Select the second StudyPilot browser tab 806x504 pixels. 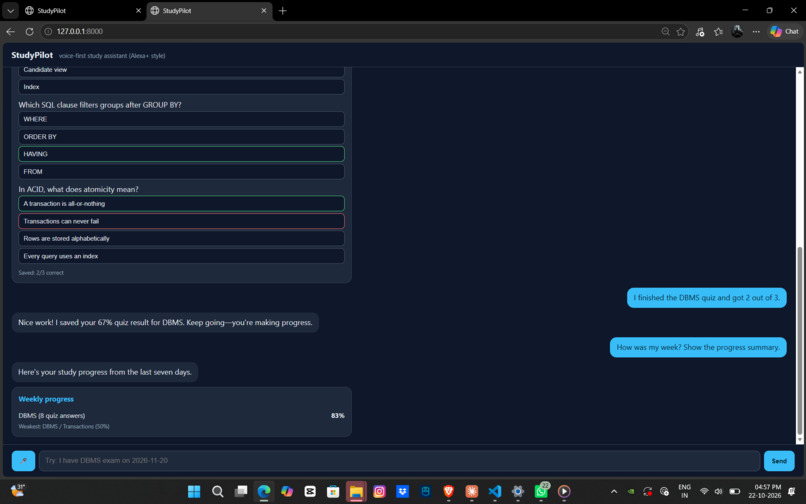pos(206,10)
